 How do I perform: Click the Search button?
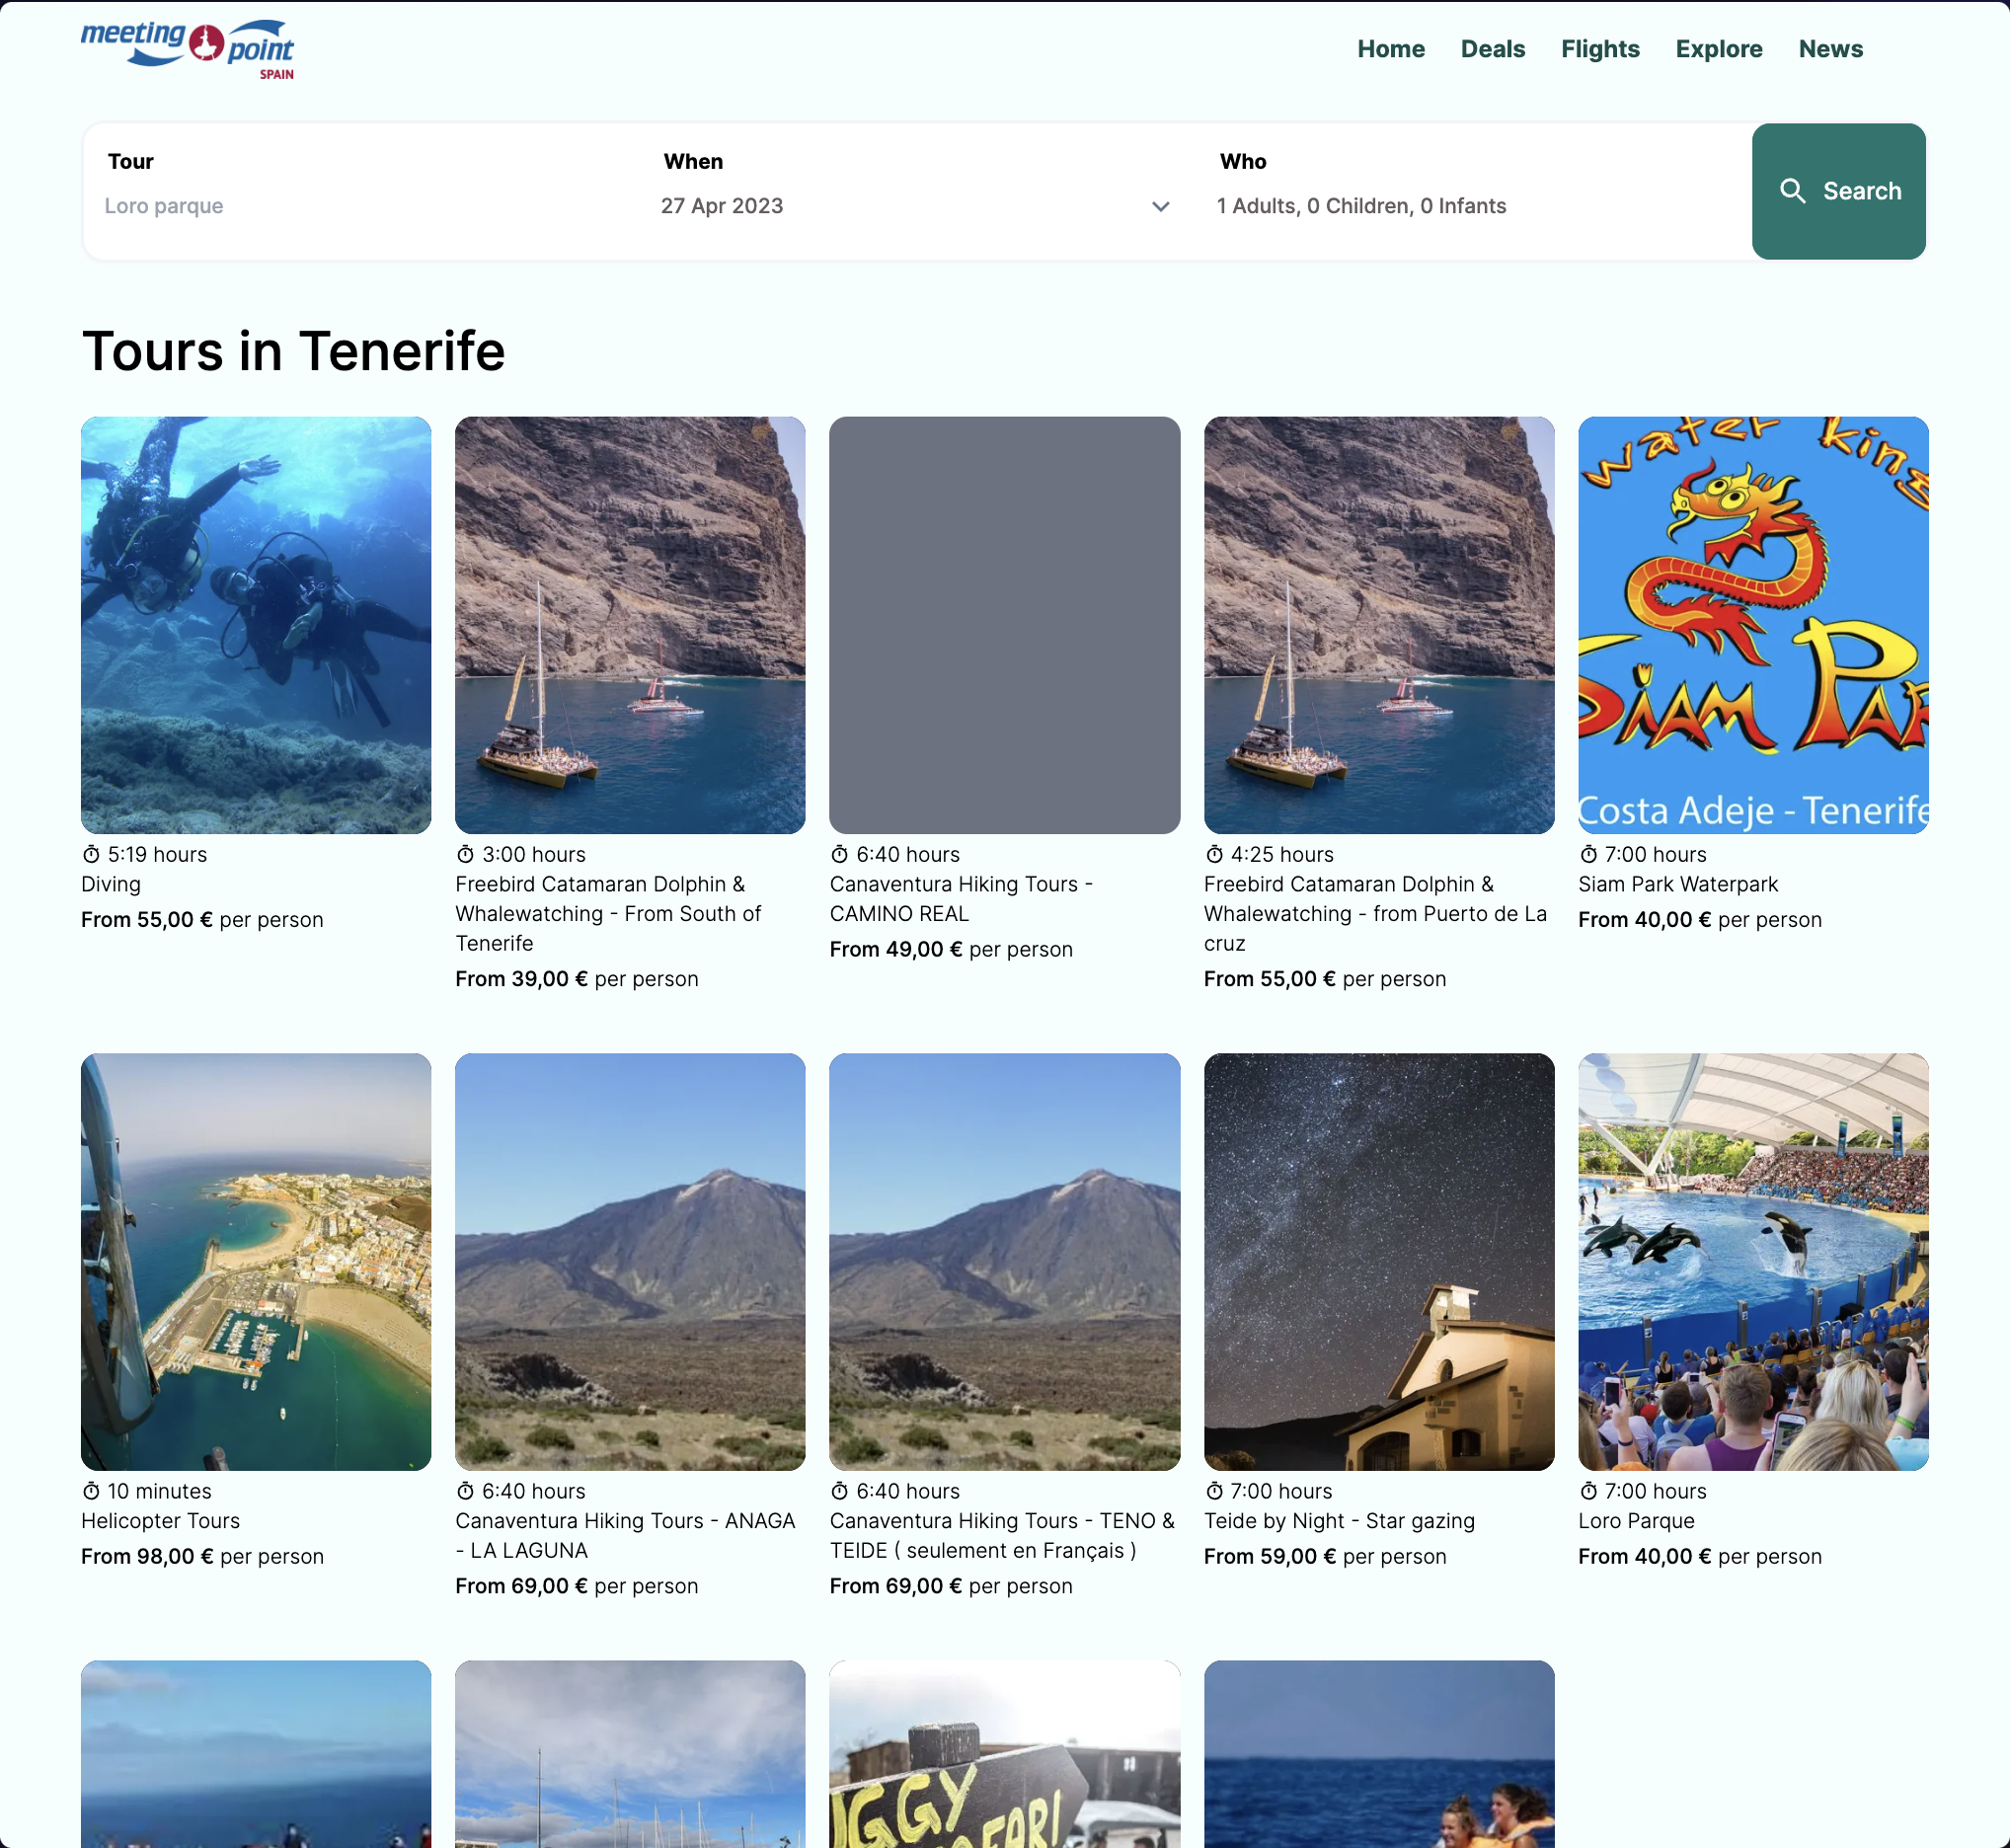[x=1838, y=191]
